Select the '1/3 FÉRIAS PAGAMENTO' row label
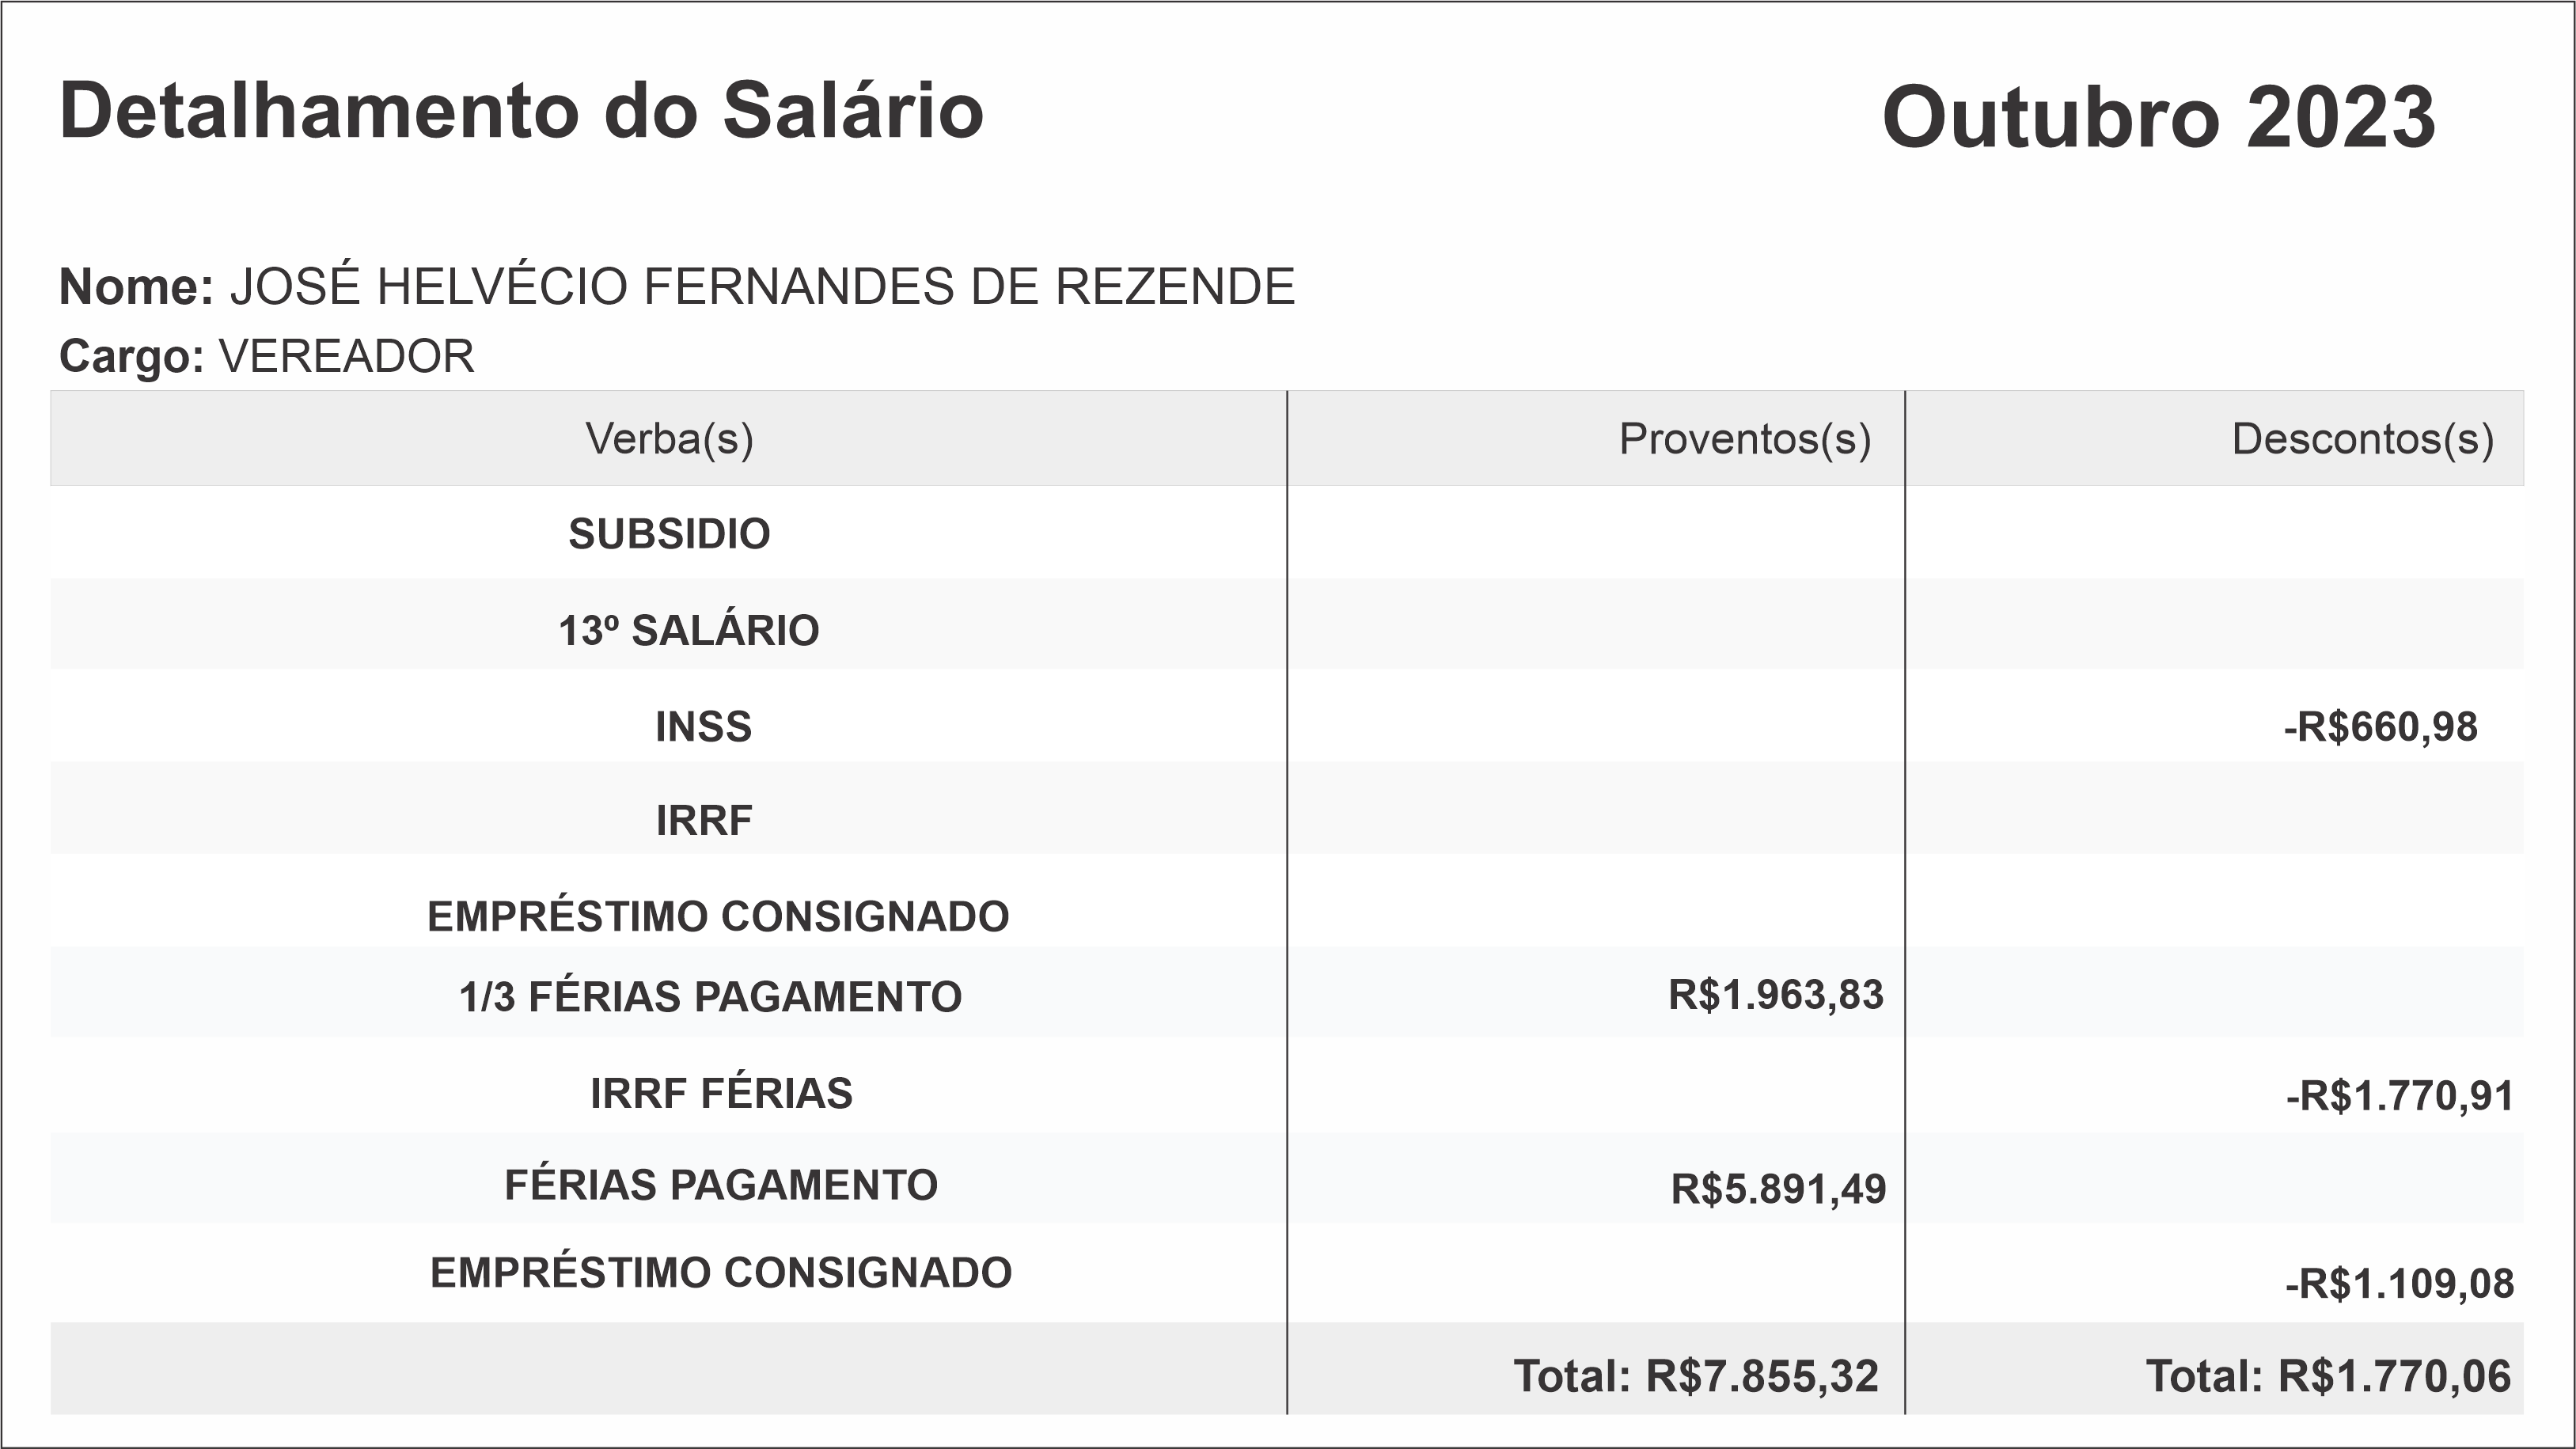This screenshot has width=2576, height=1449. click(x=710, y=997)
